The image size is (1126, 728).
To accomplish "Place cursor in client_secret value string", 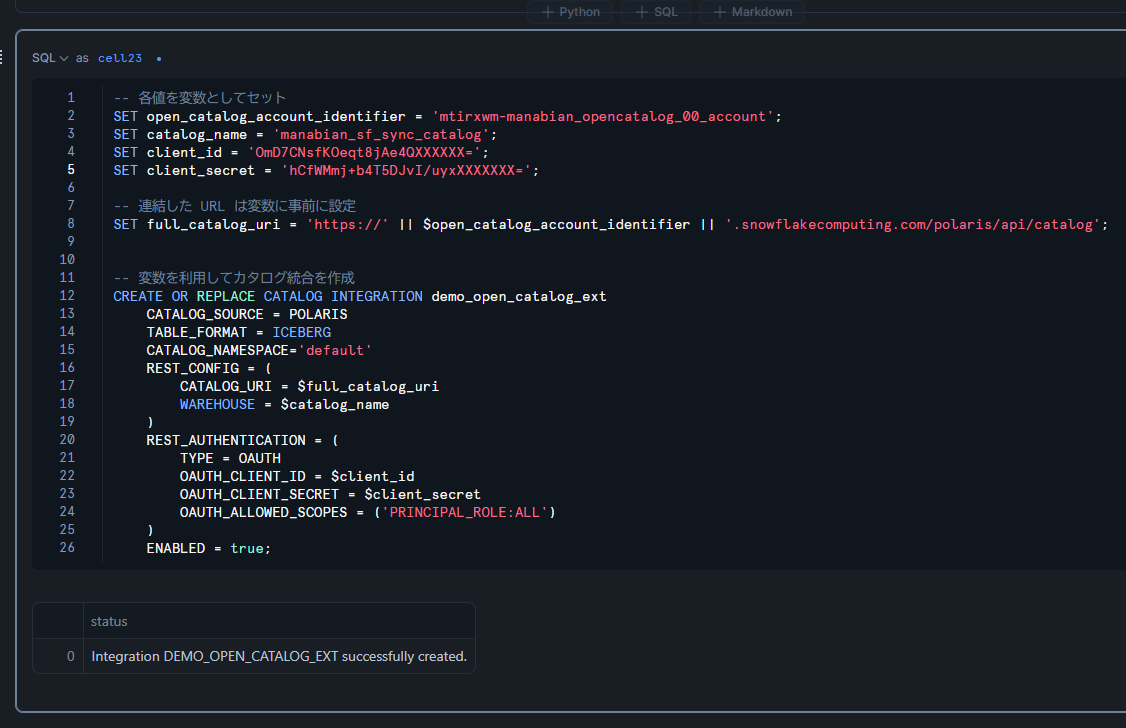I will pos(406,170).
